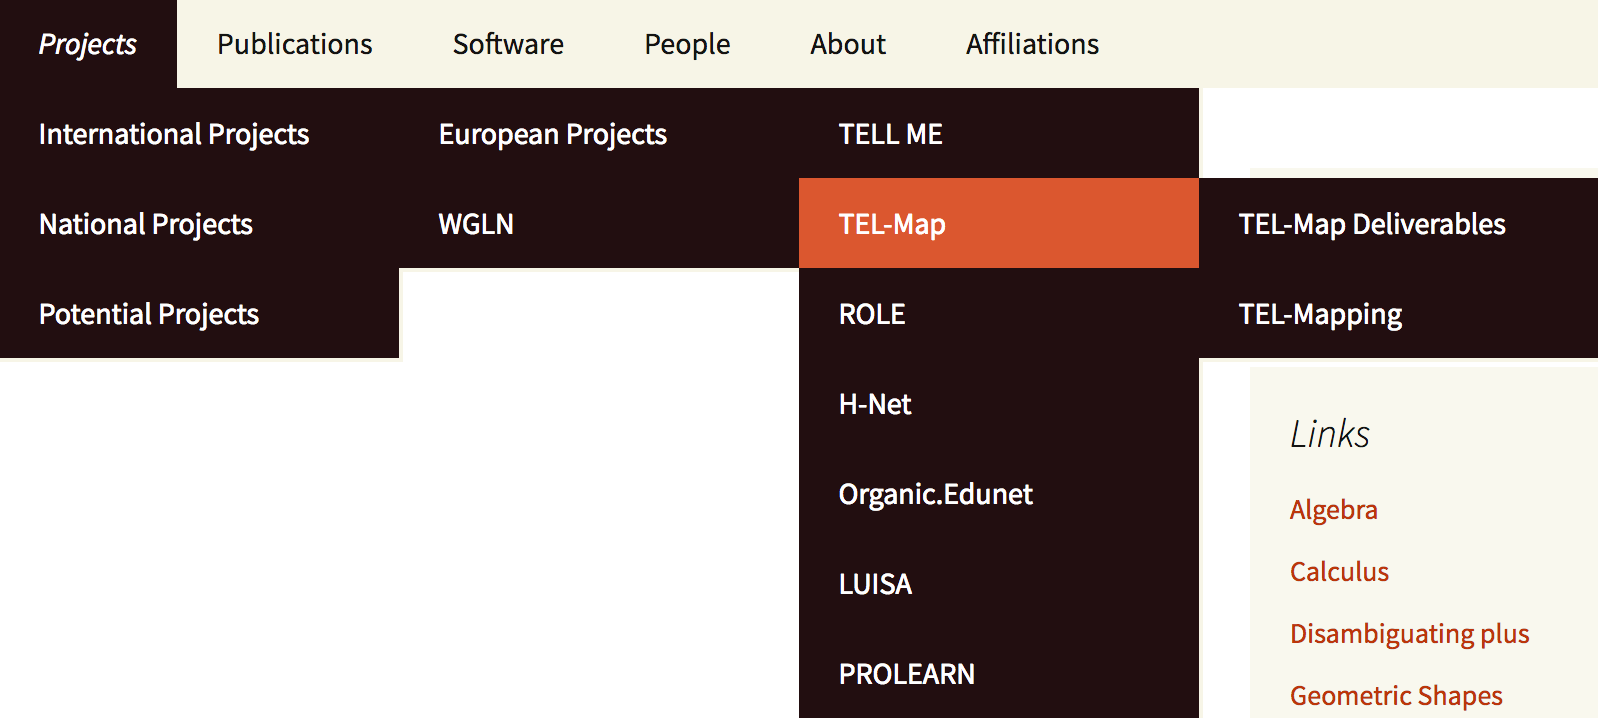The width and height of the screenshot is (1598, 718).
Task: Open the Projects menu tab
Action: 88,44
